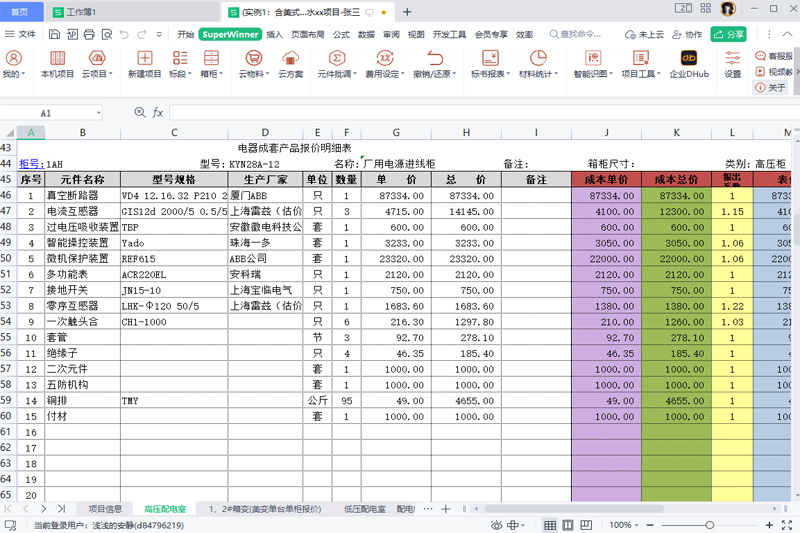Viewport: 800px width, 533px height.
Task: Click the formula bar input field
Action: click(x=480, y=113)
